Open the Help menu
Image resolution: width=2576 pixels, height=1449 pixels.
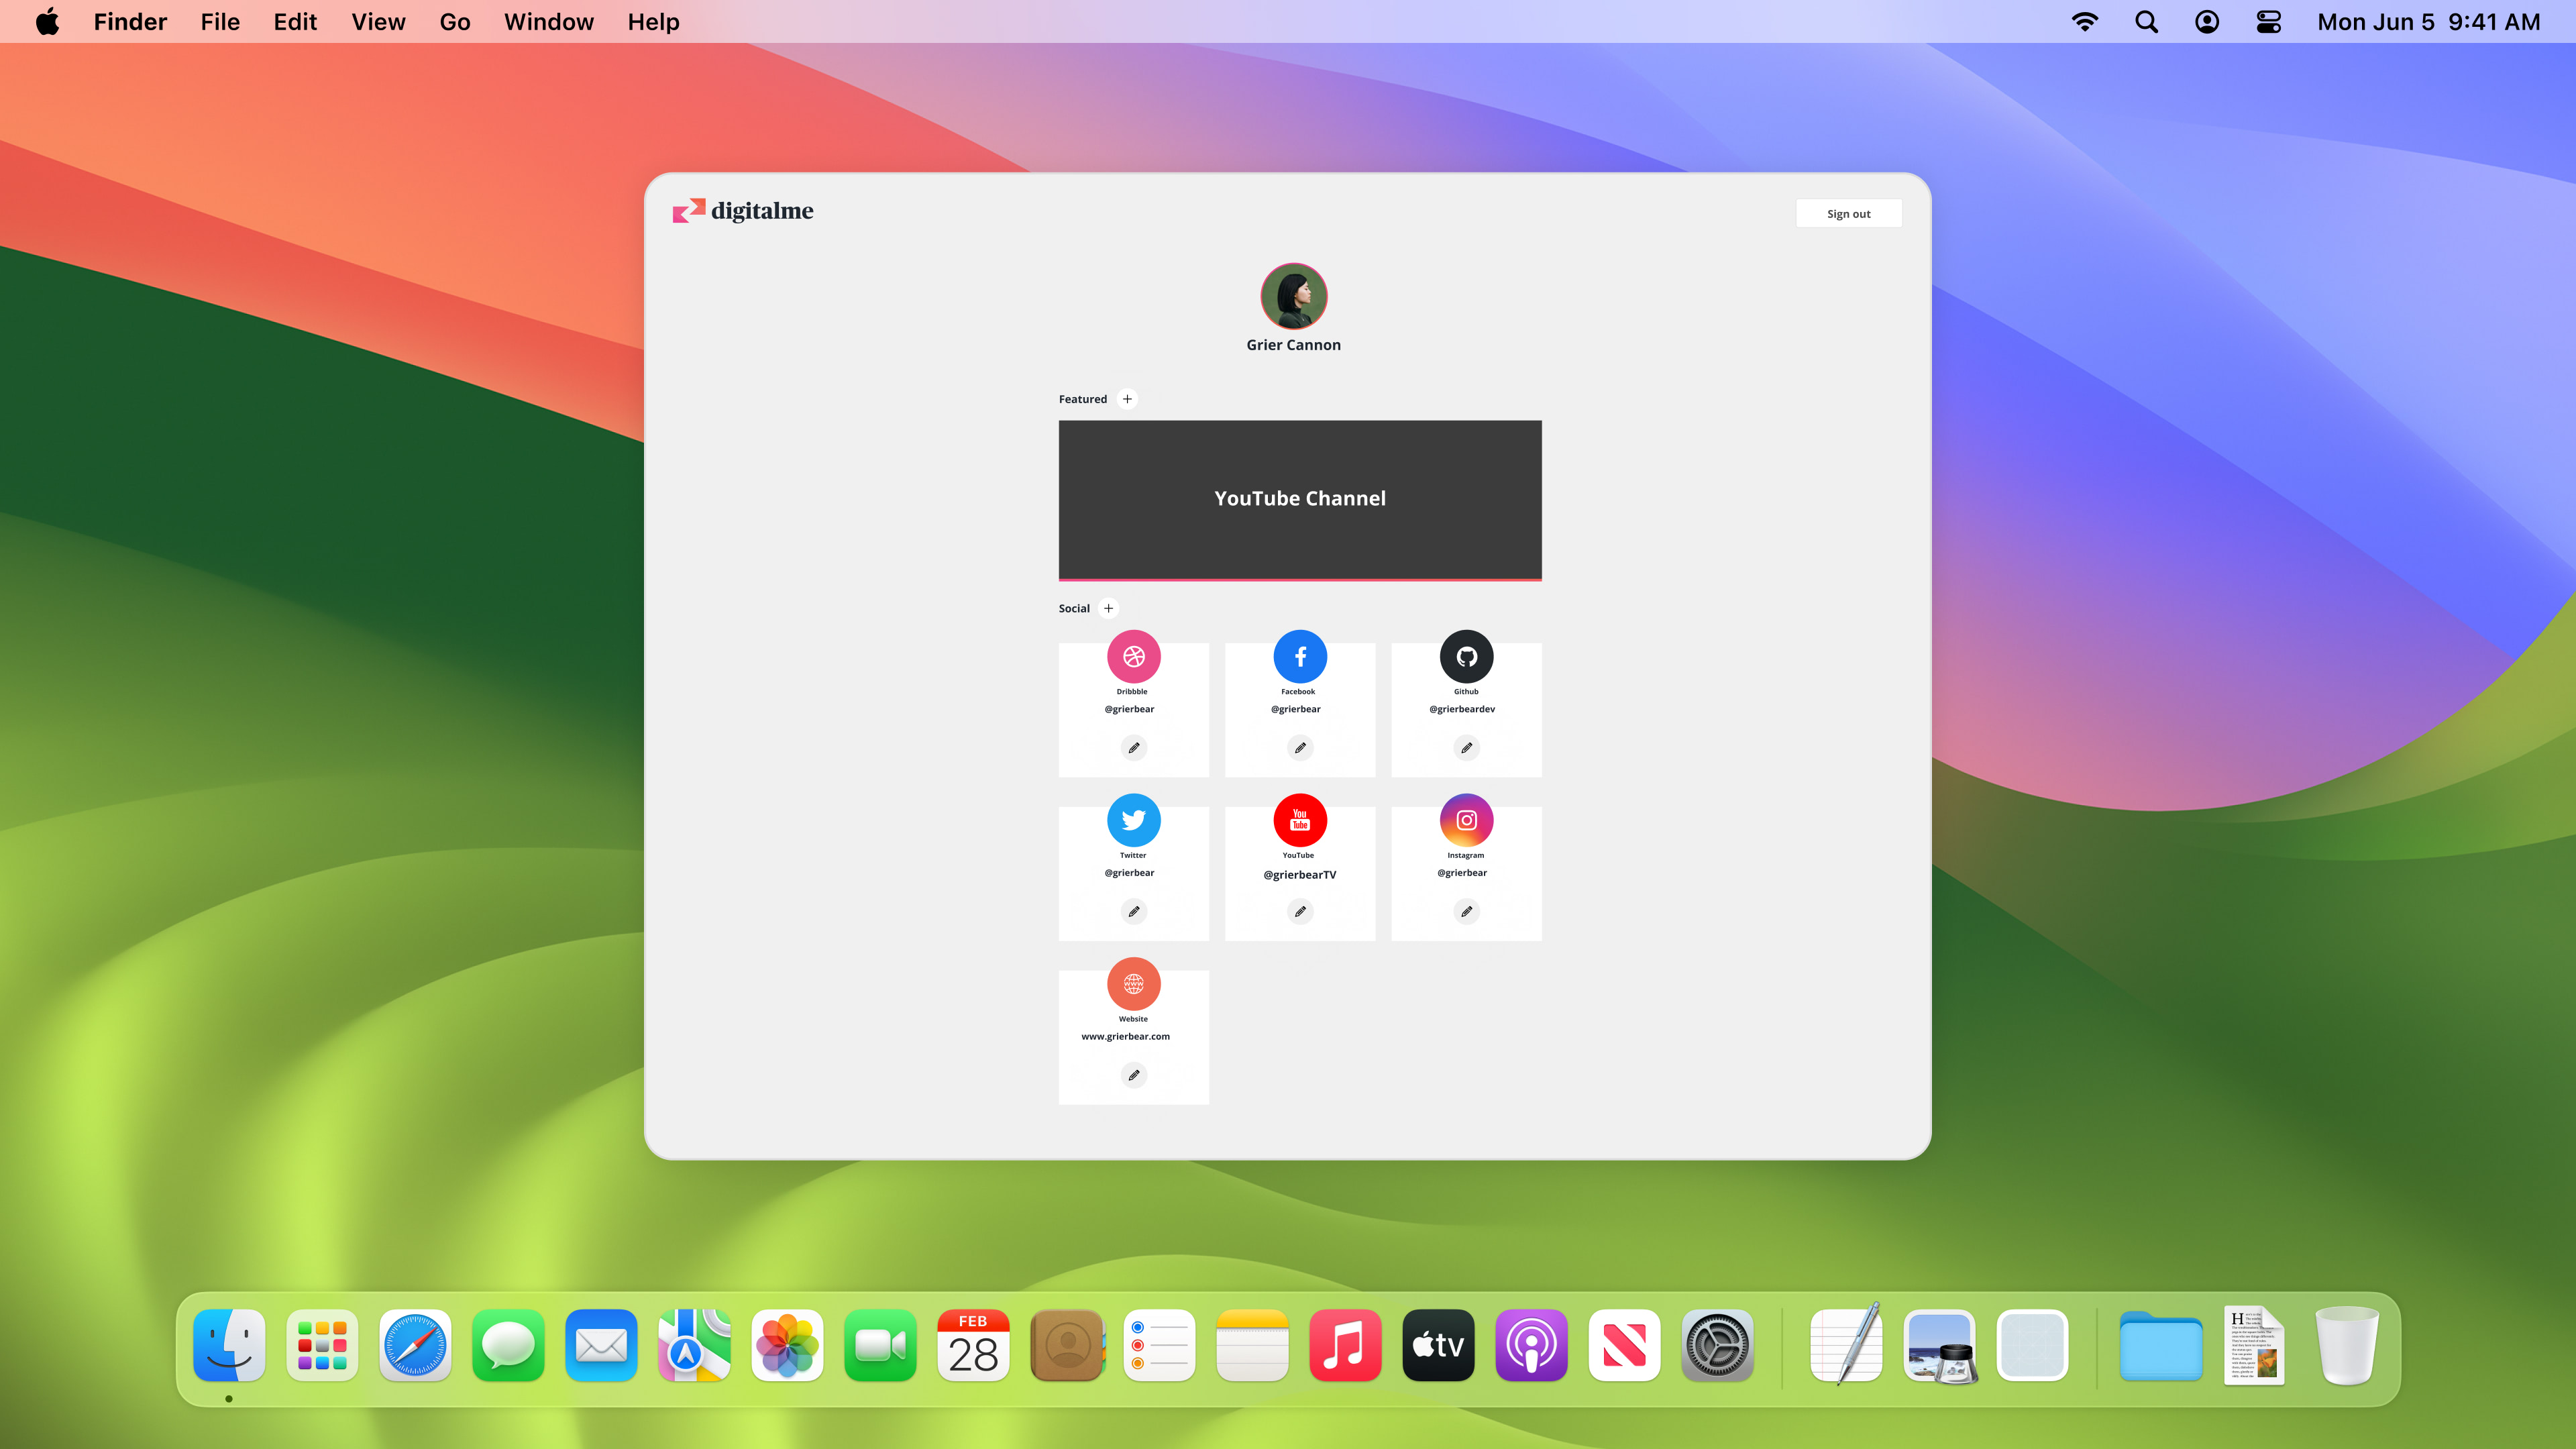pos(654,22)
